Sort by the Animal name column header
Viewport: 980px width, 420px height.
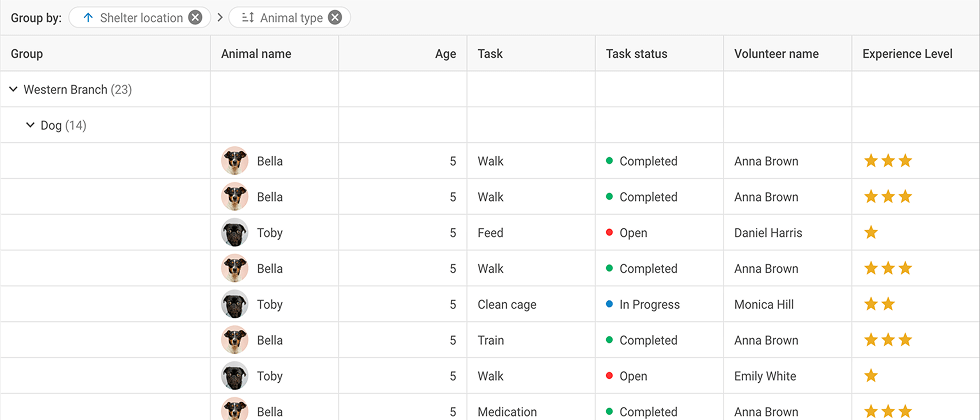256,54
